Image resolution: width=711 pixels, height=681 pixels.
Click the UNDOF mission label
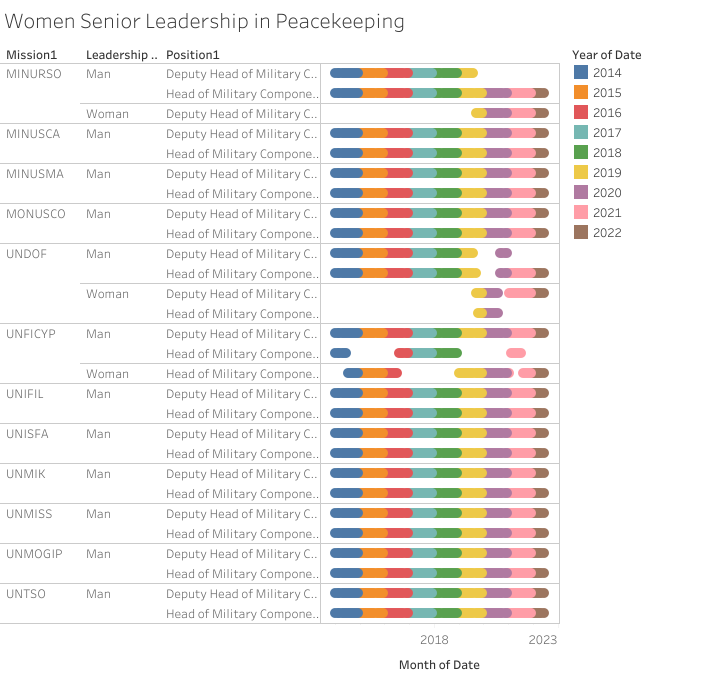click(x=28, y=254)
